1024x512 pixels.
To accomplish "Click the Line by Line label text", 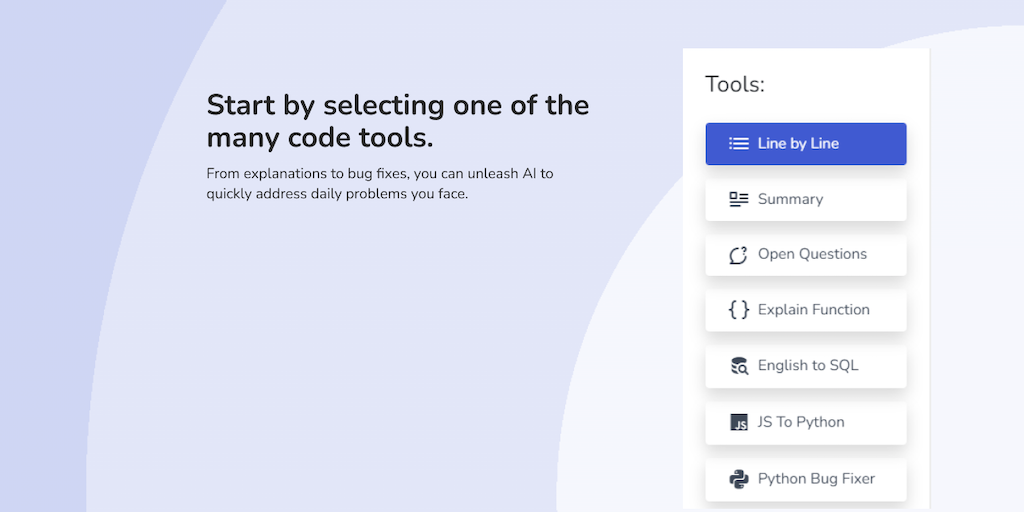I will (798, 143).
